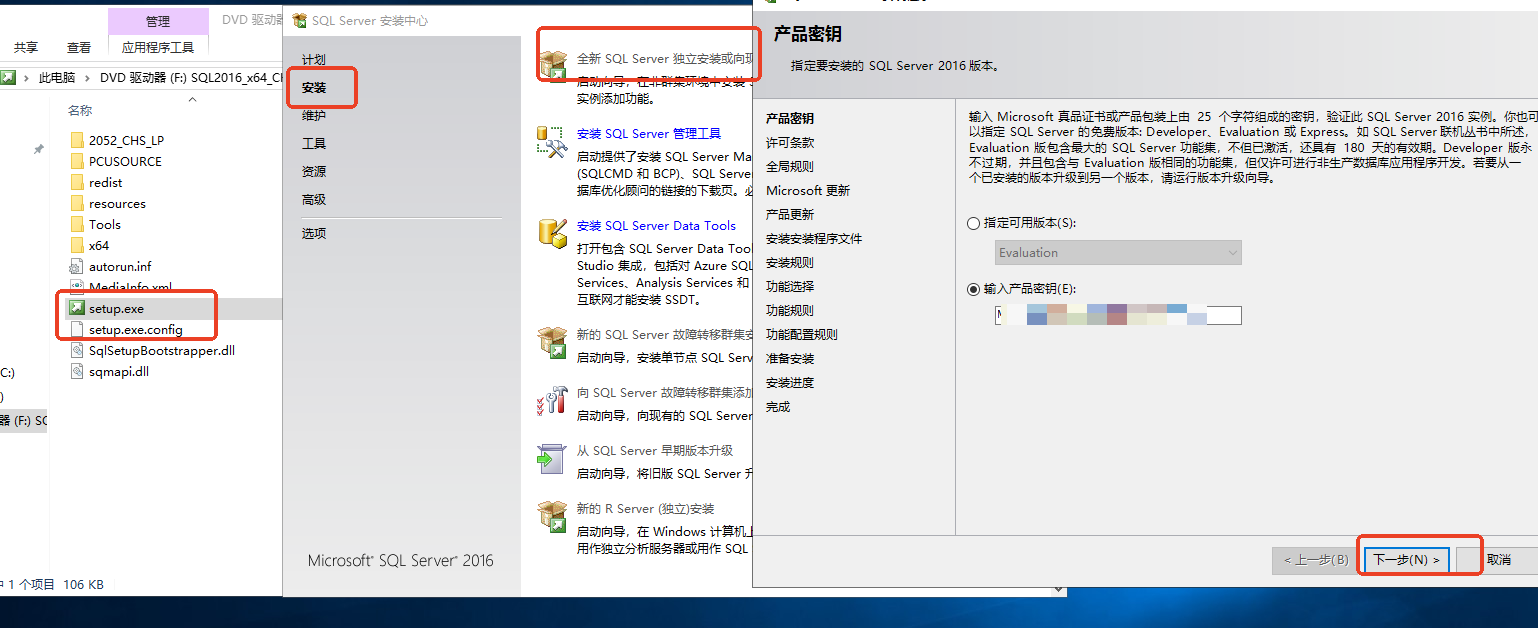The height and width of the screenshot is (628, 1538).
Task: Click the 全局规则 step in setup wizard
Action: pos(790,167)
